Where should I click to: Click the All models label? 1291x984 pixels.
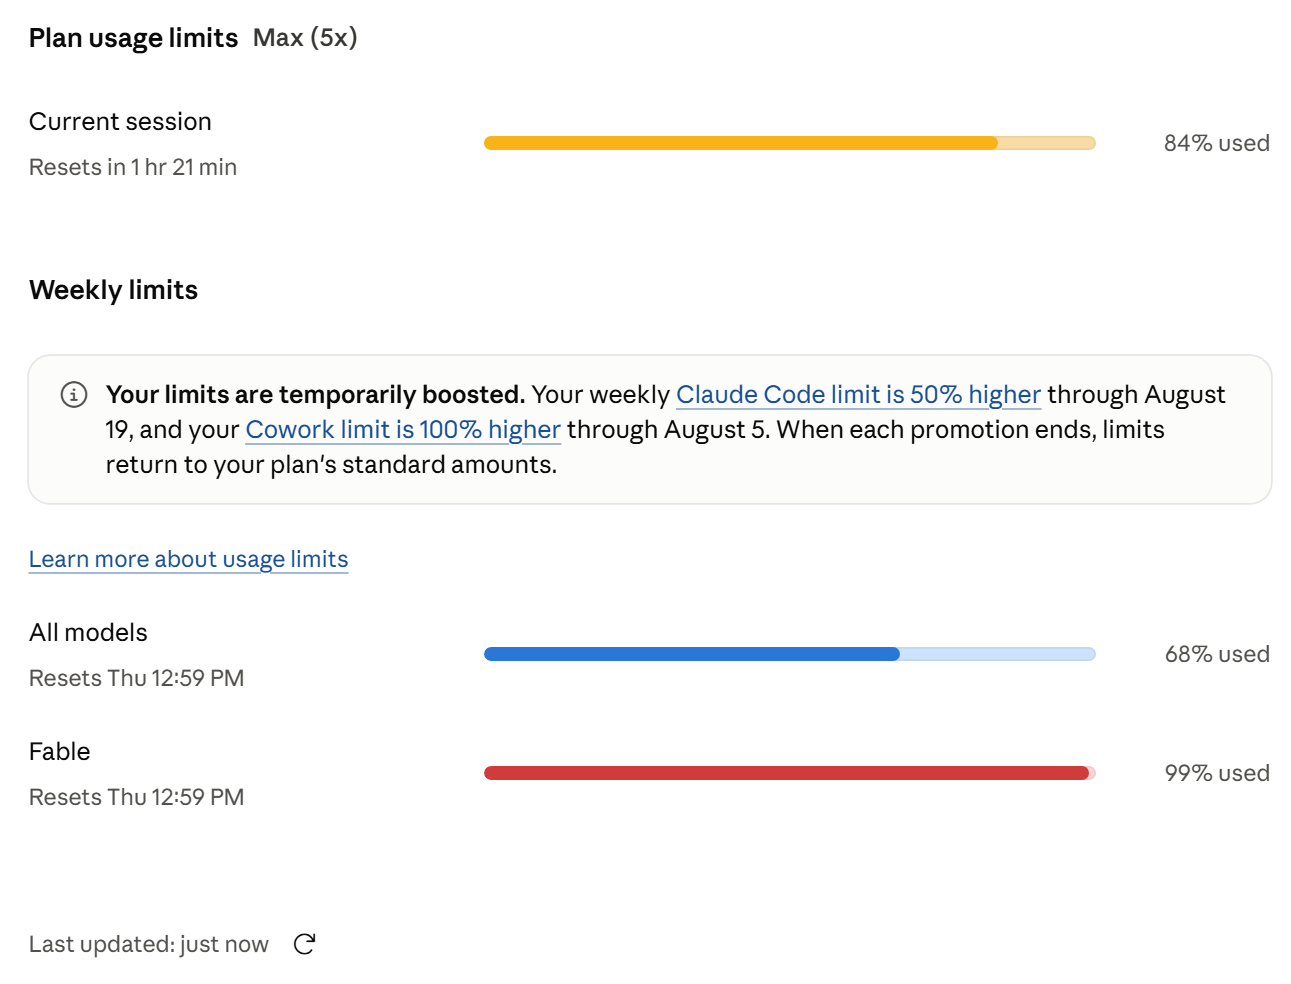tap(88, 633)
